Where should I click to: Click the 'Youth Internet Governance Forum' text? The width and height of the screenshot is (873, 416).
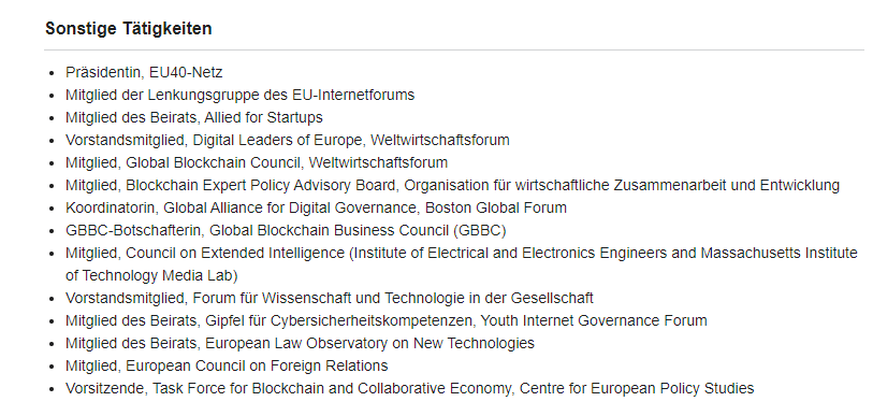tap(595, 320)
